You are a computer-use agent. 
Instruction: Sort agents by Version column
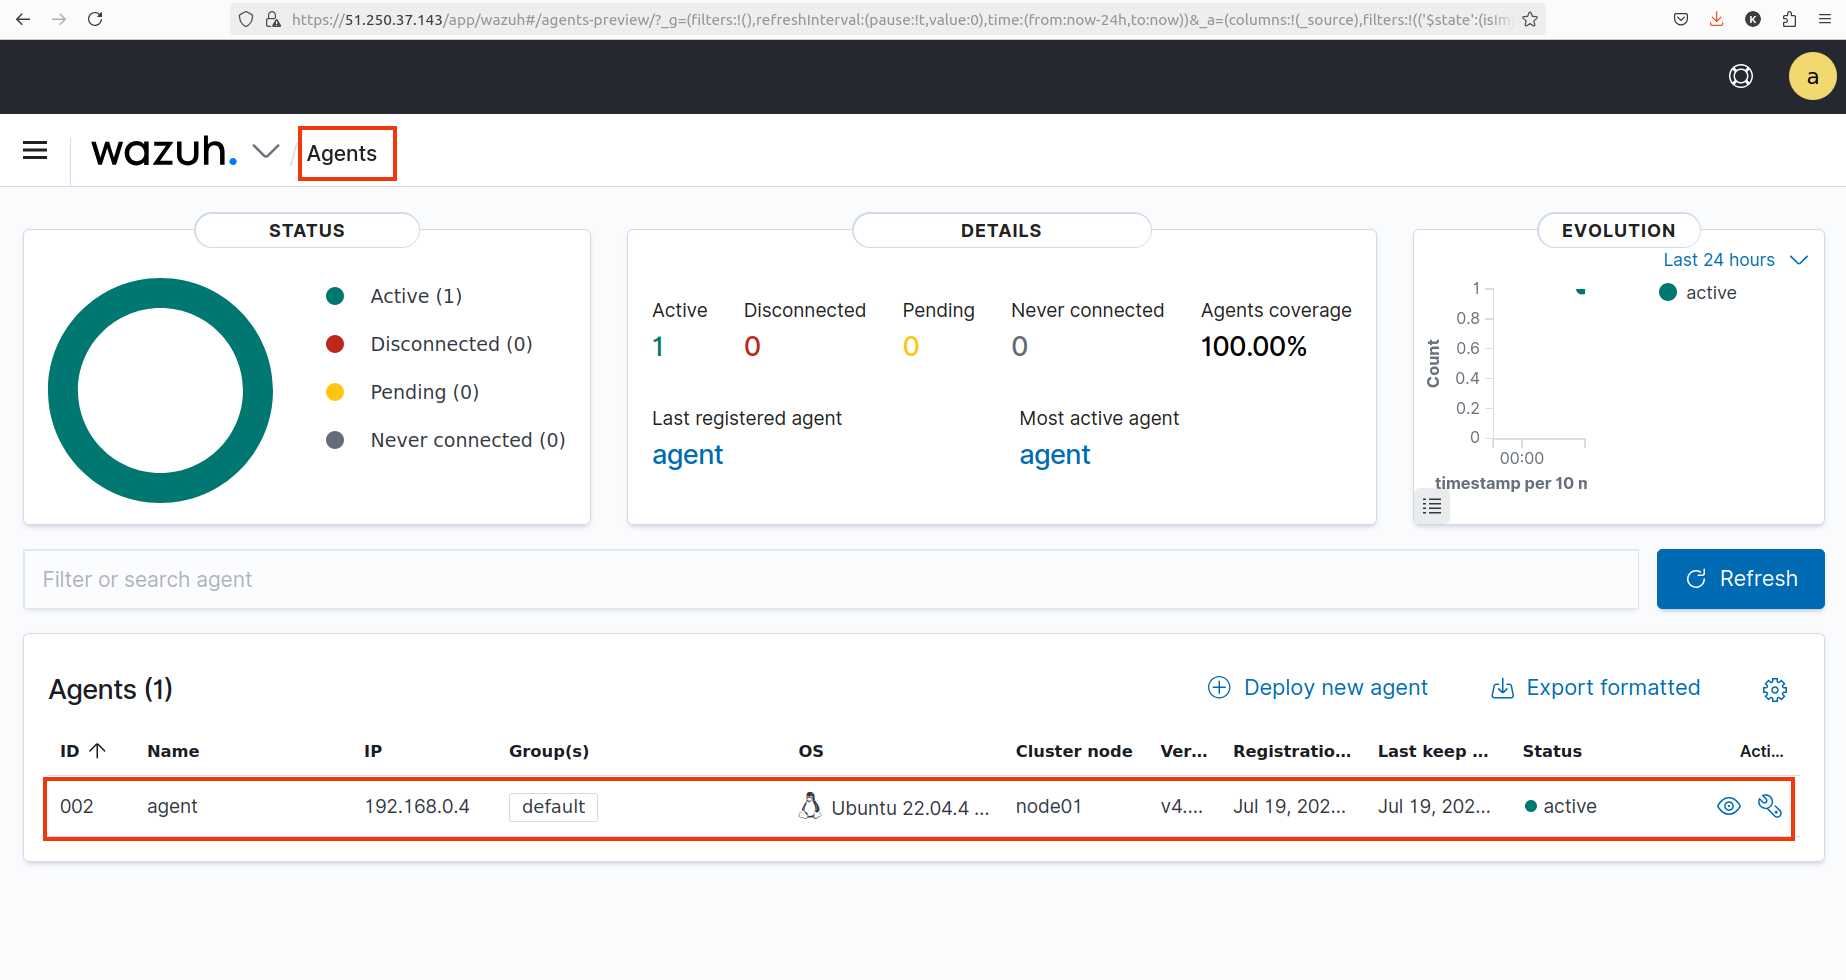coord(1184,751)
